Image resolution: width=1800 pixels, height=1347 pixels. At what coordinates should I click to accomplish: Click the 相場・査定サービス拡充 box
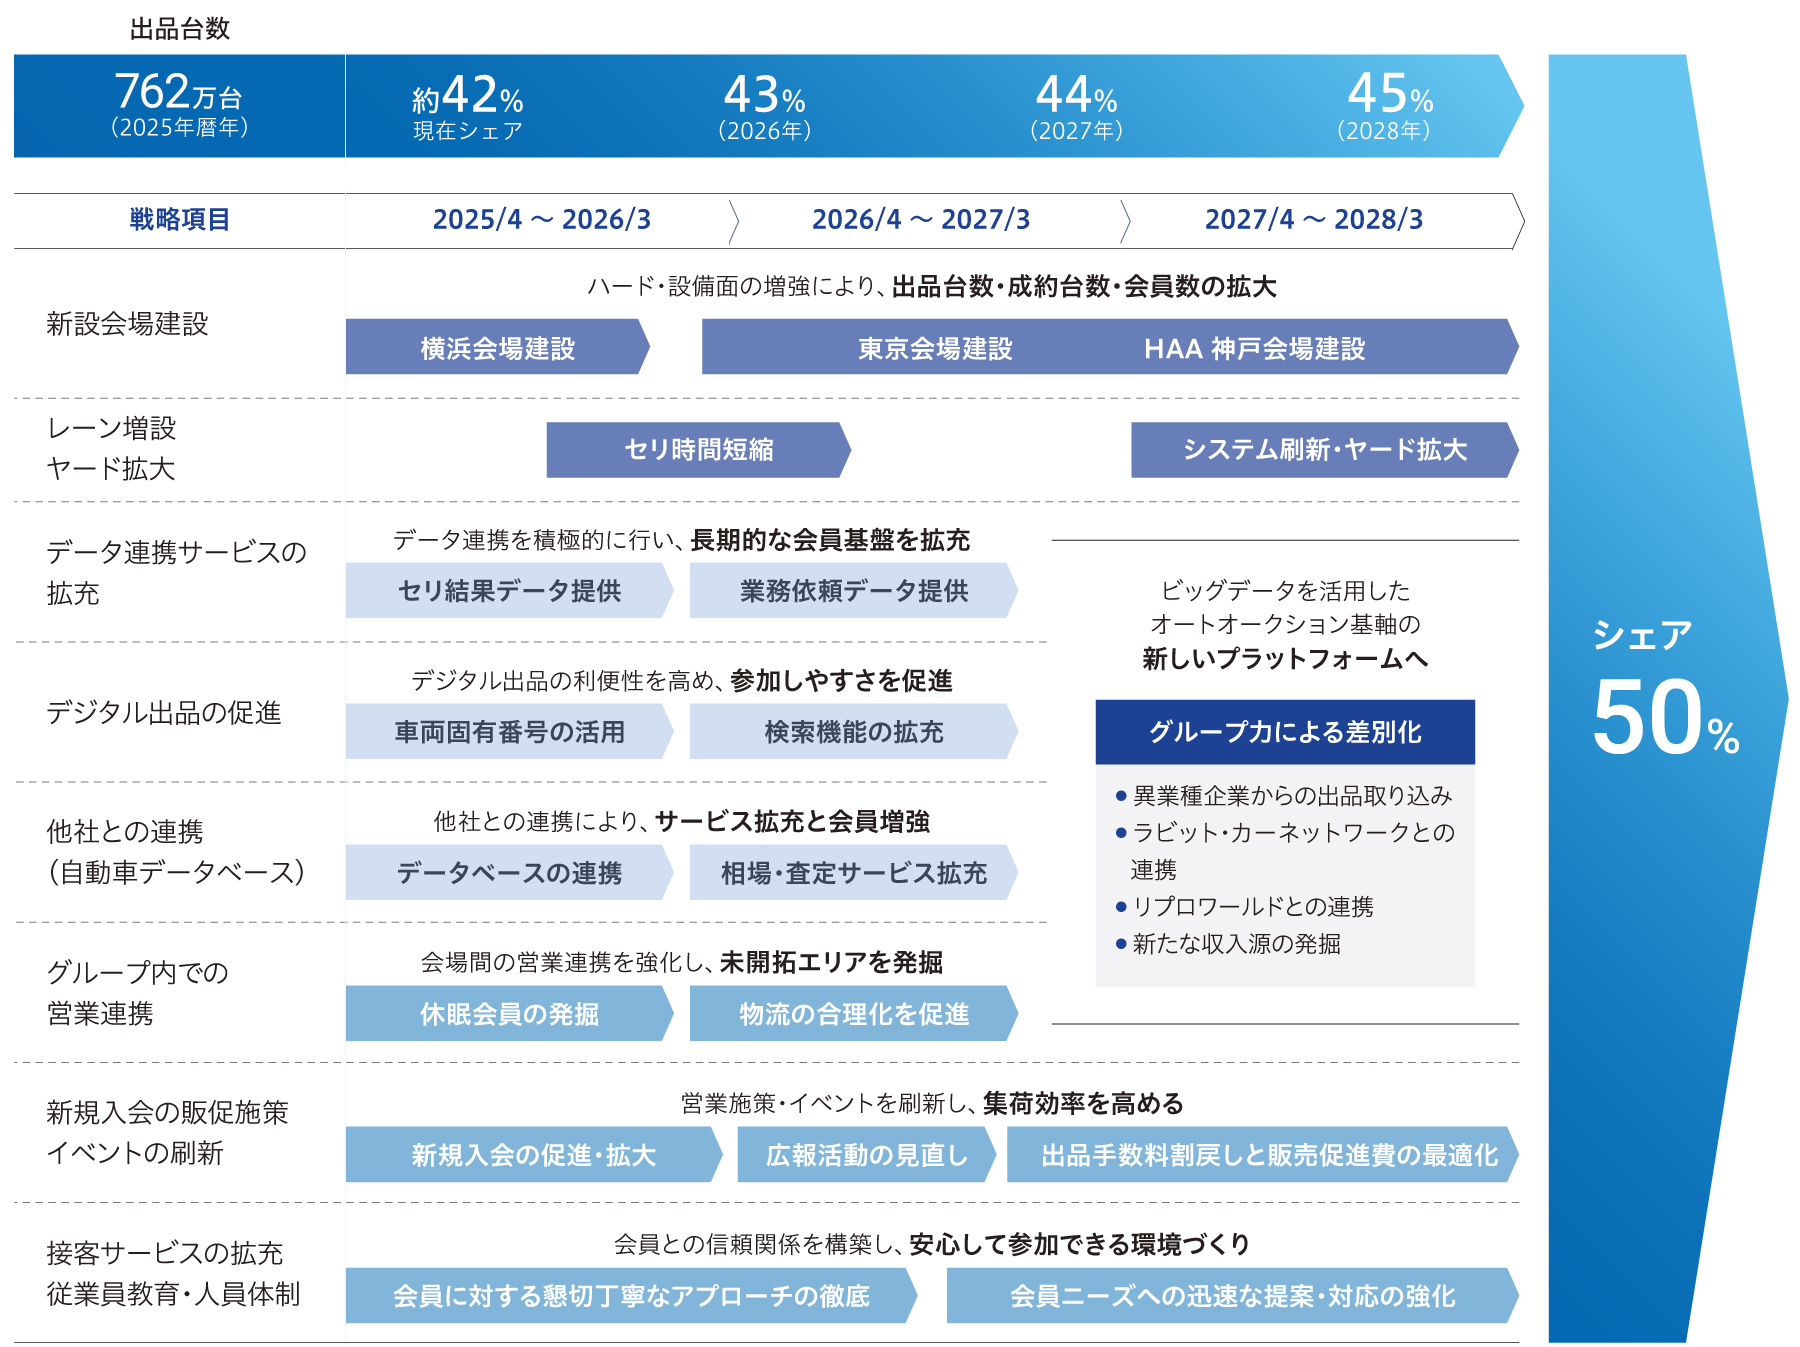(x=853, y=873)
